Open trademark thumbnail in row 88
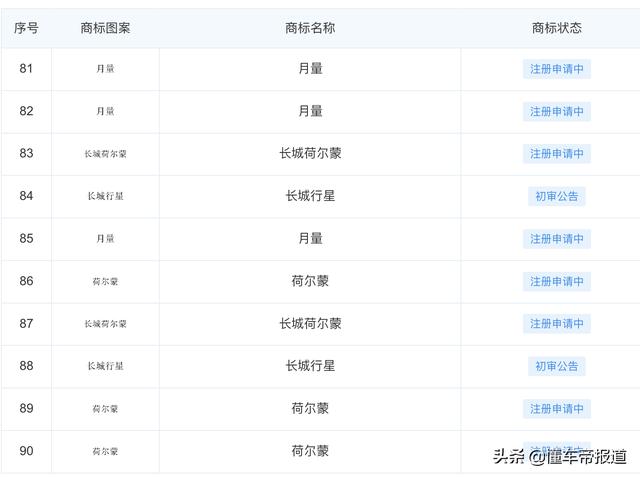 pyautogui.click(x=105, y=366)
